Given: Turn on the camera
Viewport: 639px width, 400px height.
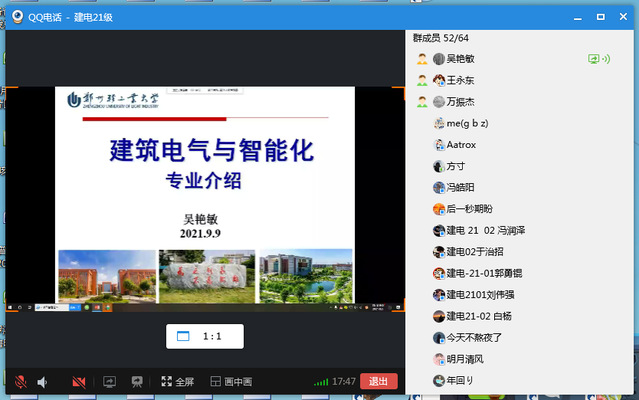Looking at the screenshot, I should (79, 381).
